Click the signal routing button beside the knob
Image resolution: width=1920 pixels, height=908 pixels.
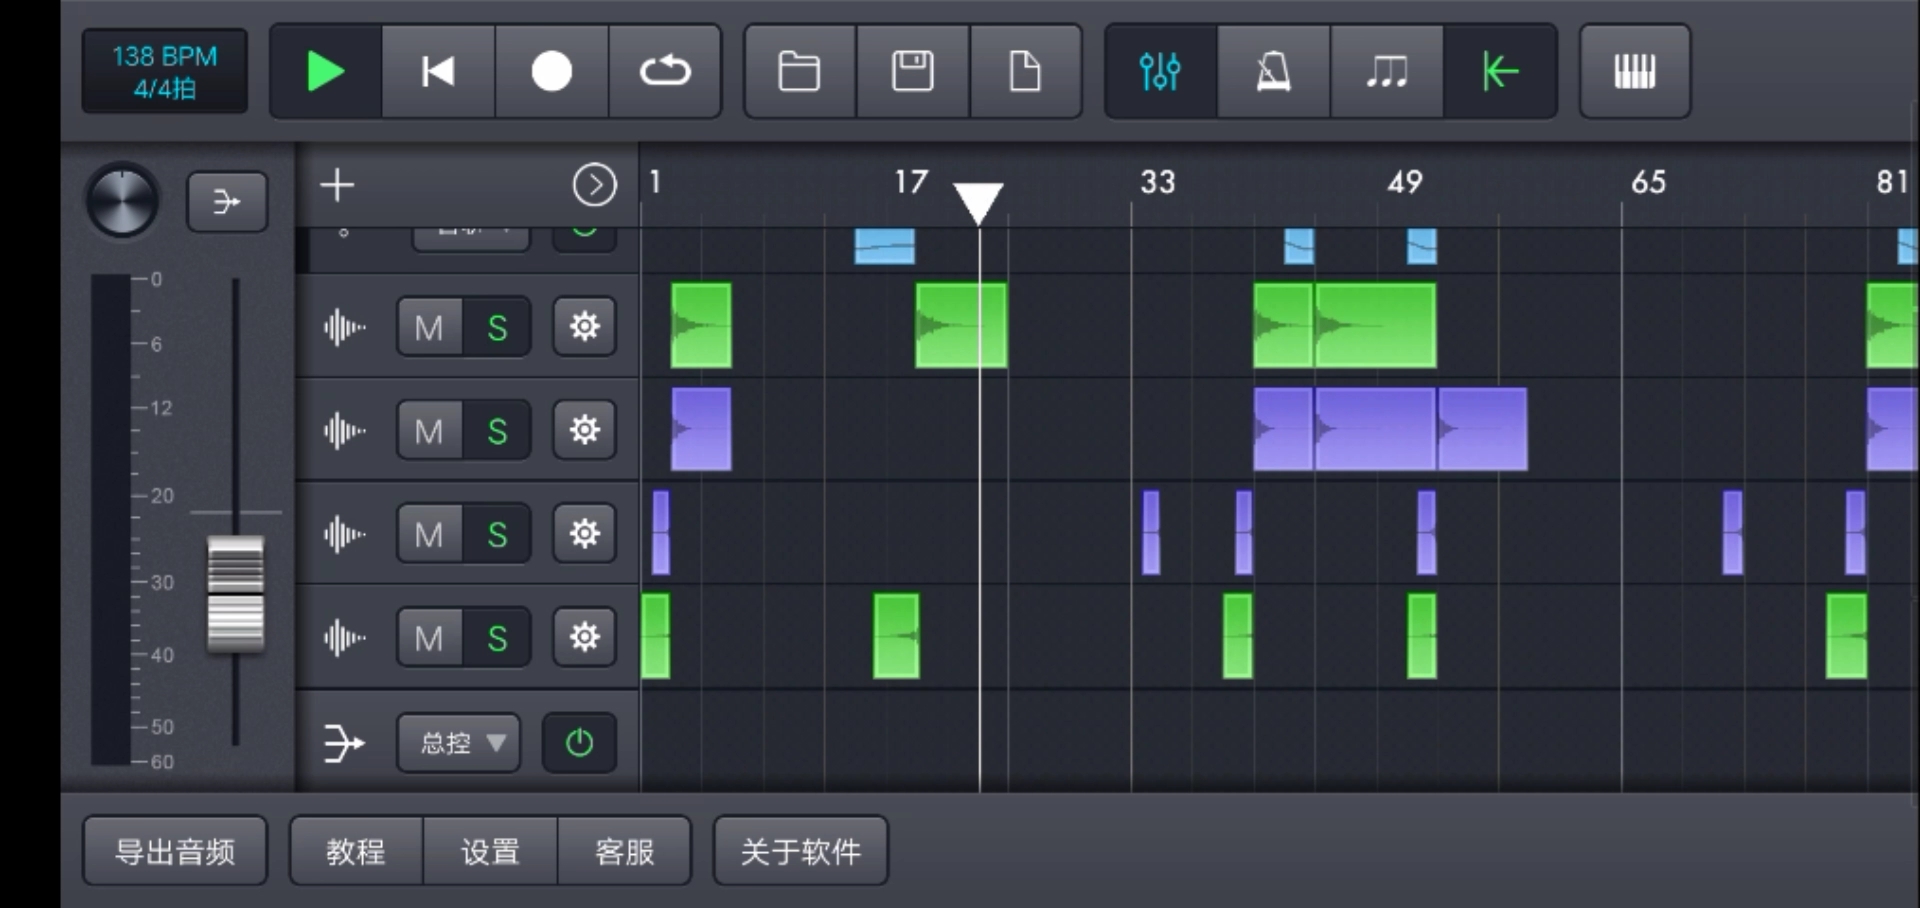[x=227, y=202]
